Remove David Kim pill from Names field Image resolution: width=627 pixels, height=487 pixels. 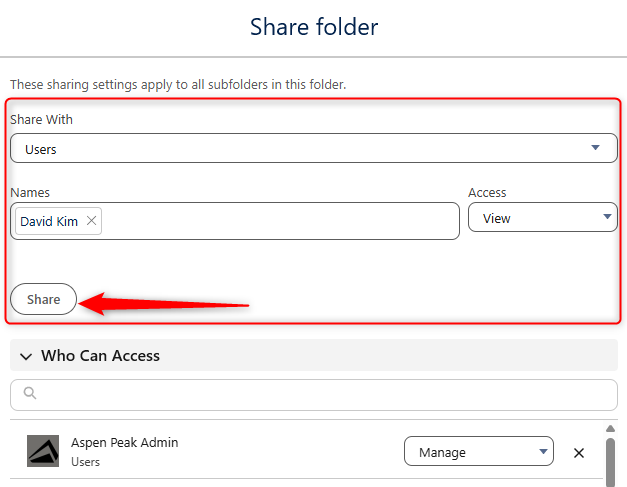(x=91, y=220)
